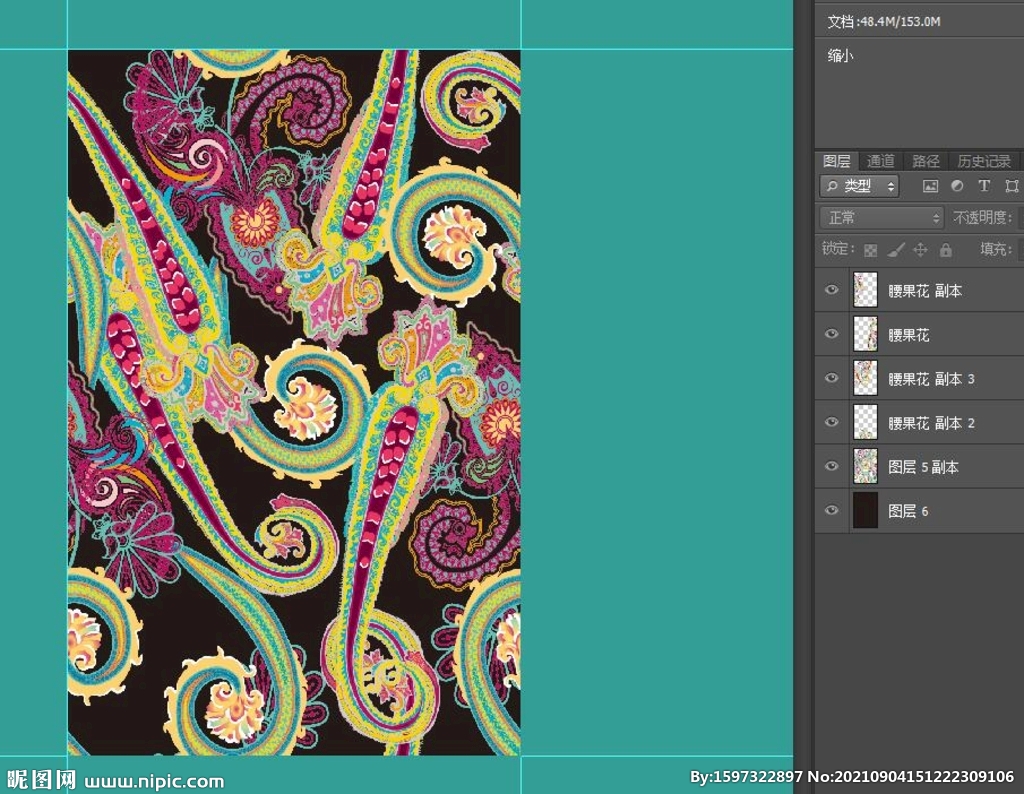
Task: Enable lock position move icon
Action: coord(921,250)
